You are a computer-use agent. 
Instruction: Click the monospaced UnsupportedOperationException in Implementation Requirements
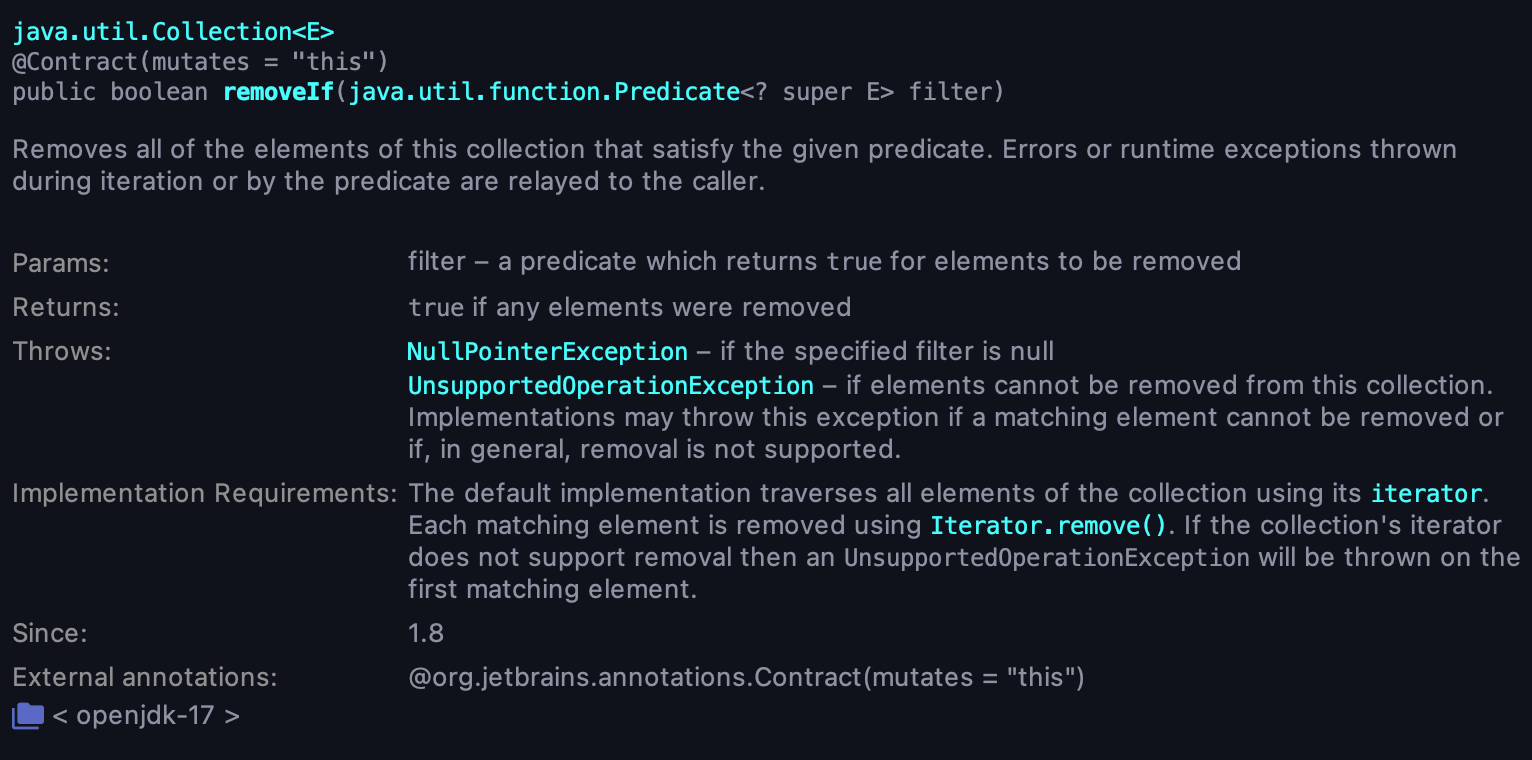tap(1046, 557)
